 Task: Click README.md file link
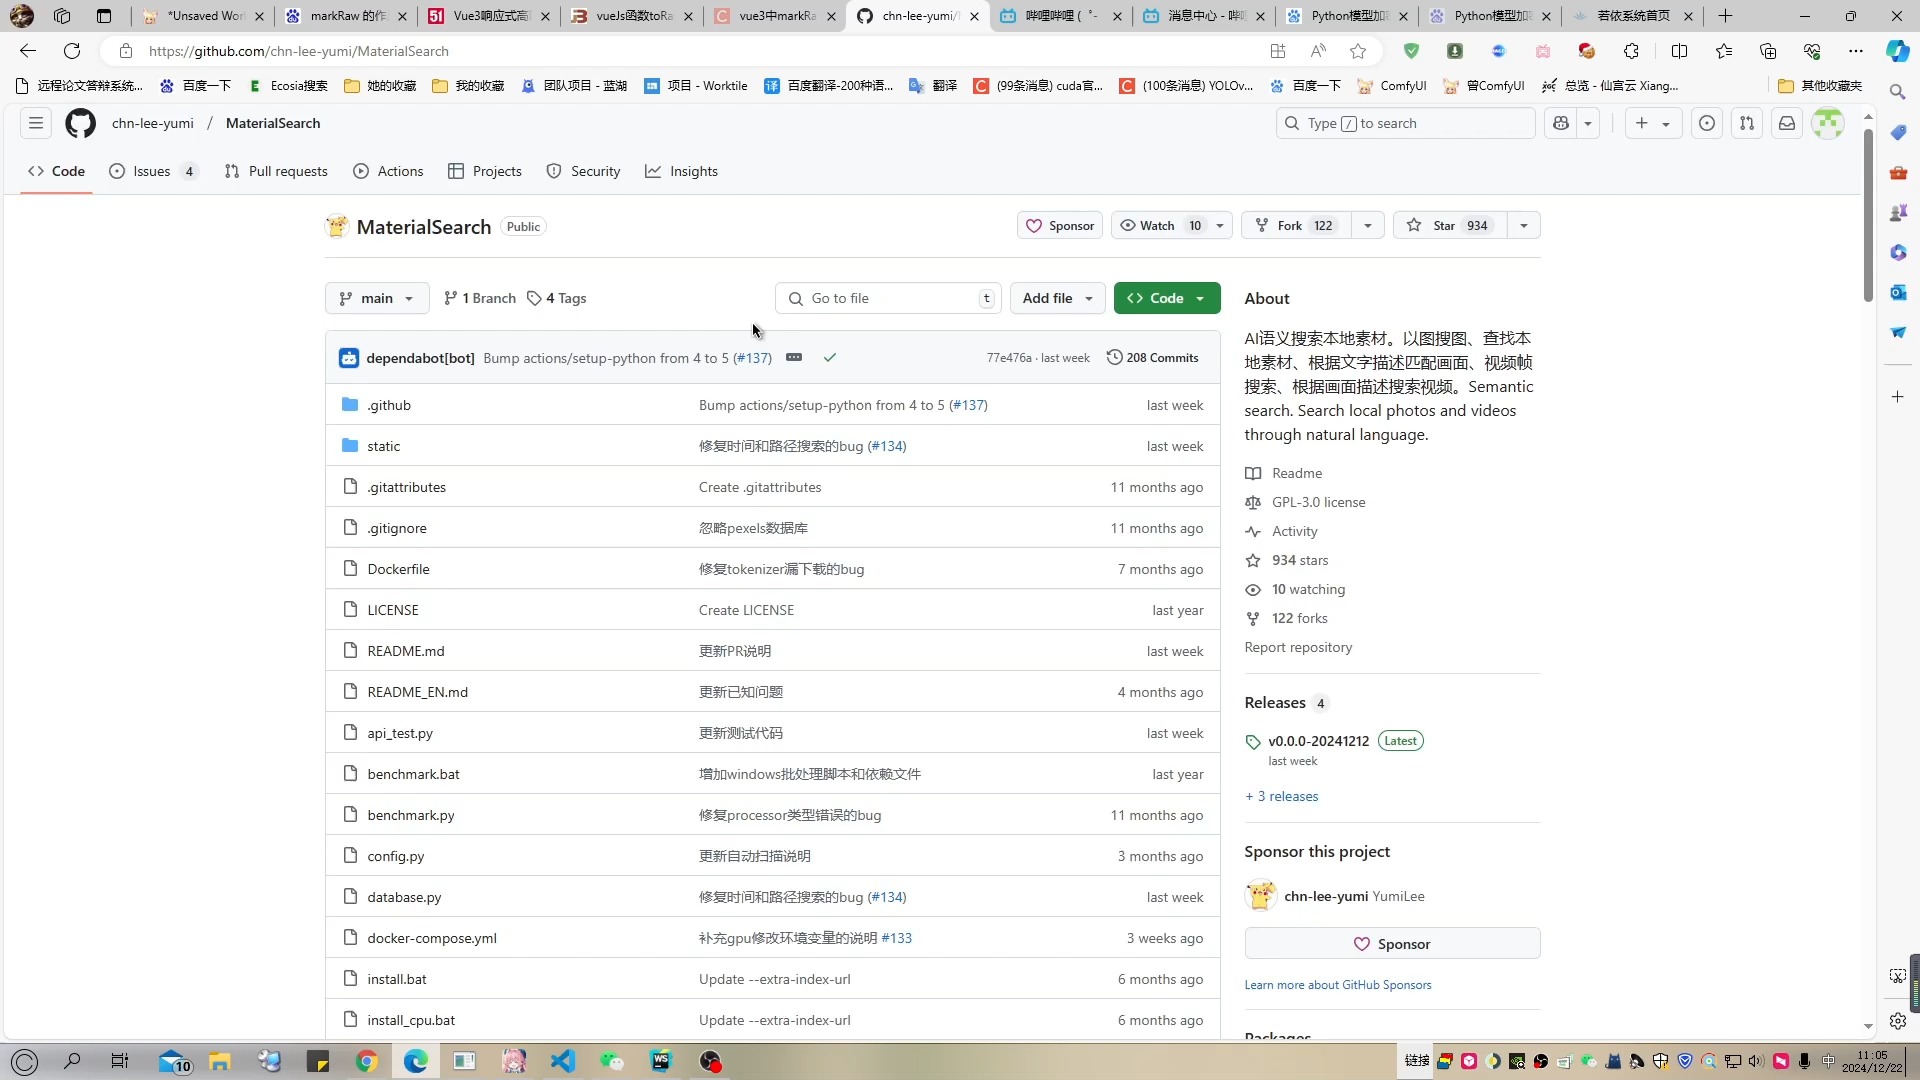point(405,650)
